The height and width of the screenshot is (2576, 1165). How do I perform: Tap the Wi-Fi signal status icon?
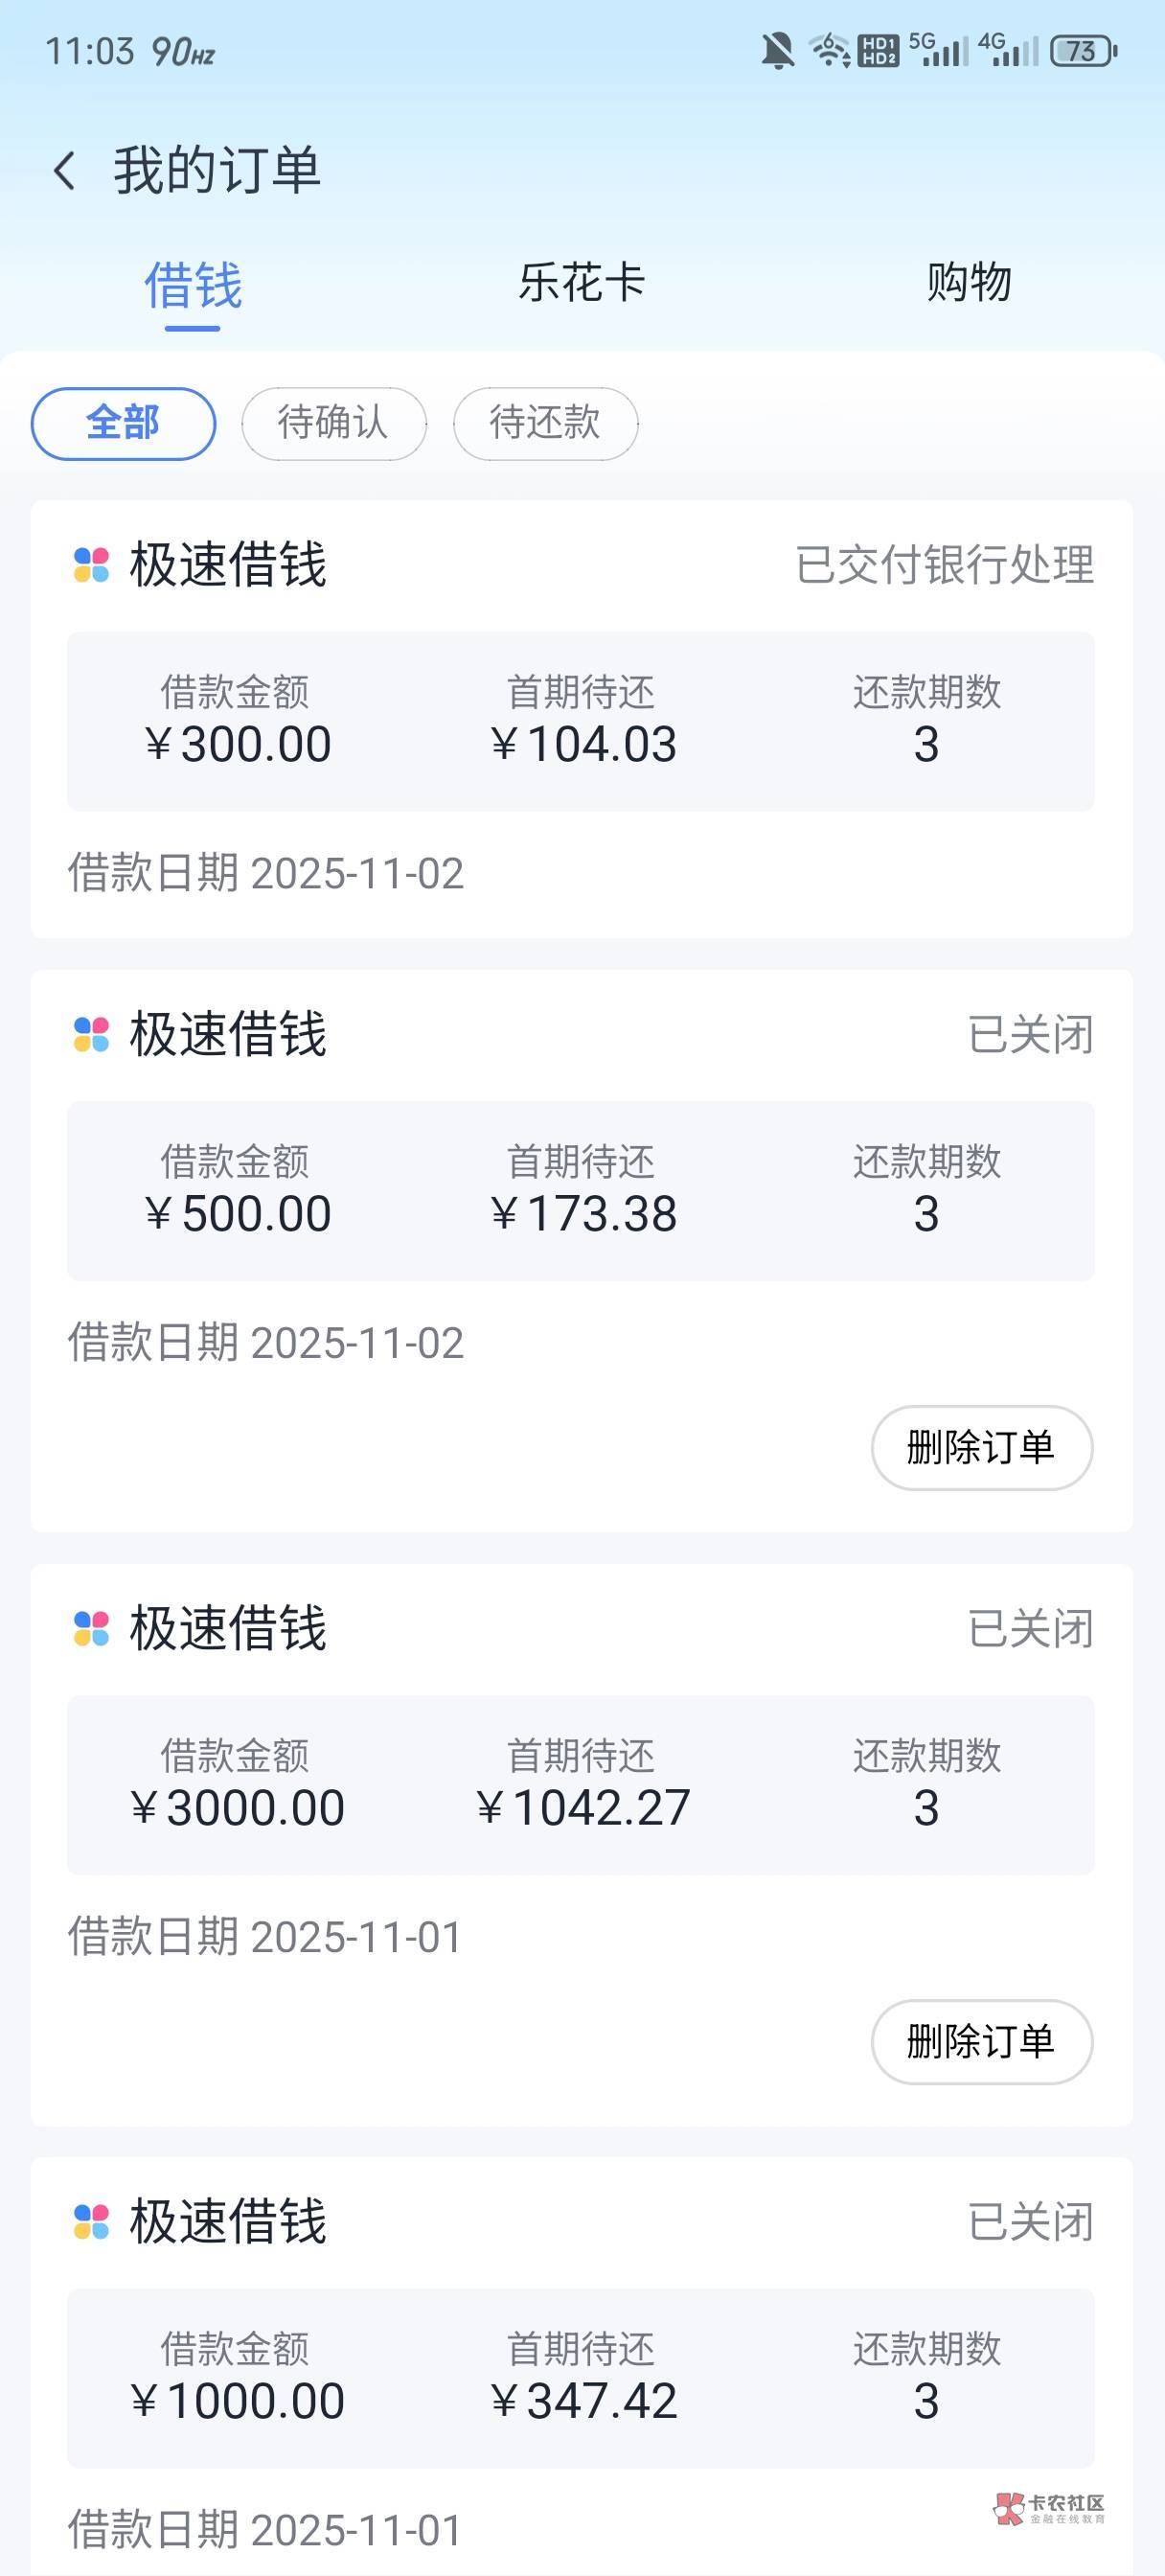(x=829, y=50)
